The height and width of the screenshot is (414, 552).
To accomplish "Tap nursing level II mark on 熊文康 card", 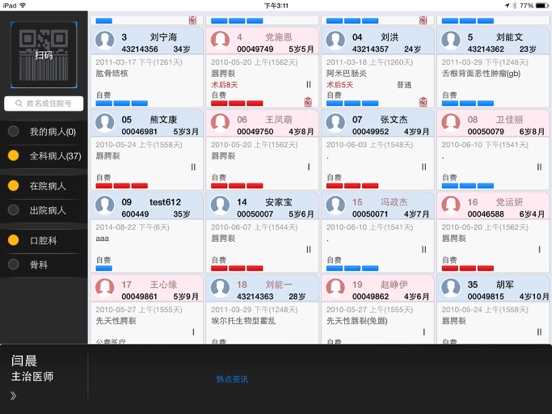I will (193, 167).
